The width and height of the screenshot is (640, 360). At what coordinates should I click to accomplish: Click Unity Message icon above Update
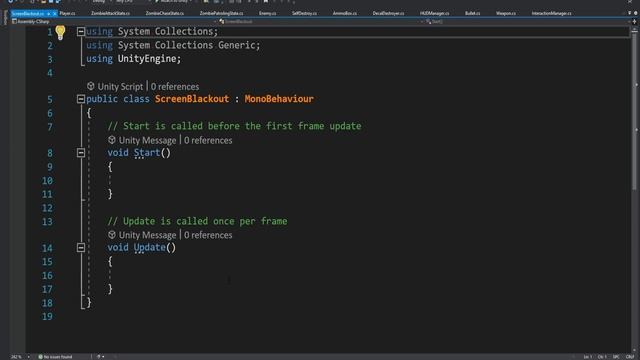click(112, 235)
